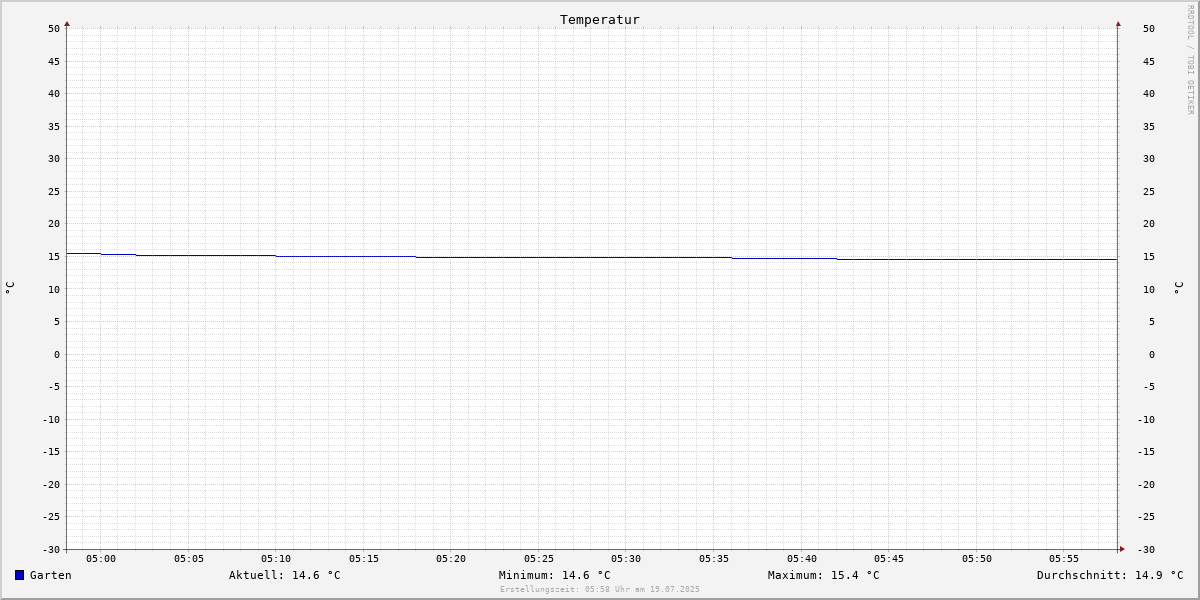Screen dimensions: 1200x600
Task: Click the 05:35 time axis label
Action: coord(714,558)
